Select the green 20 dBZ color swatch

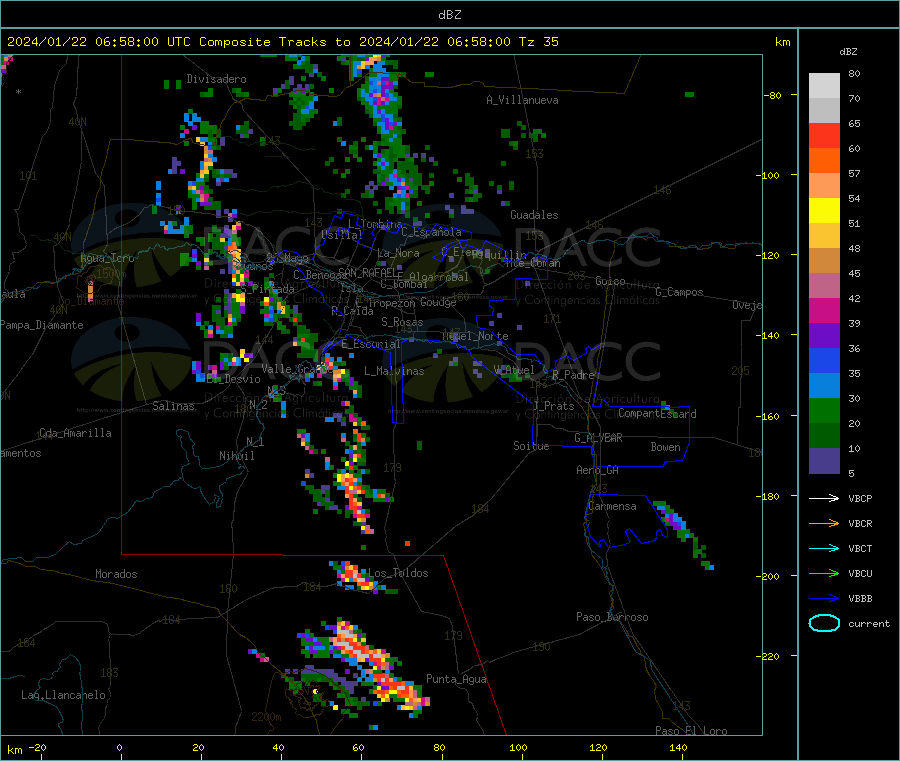click(824, 410)
